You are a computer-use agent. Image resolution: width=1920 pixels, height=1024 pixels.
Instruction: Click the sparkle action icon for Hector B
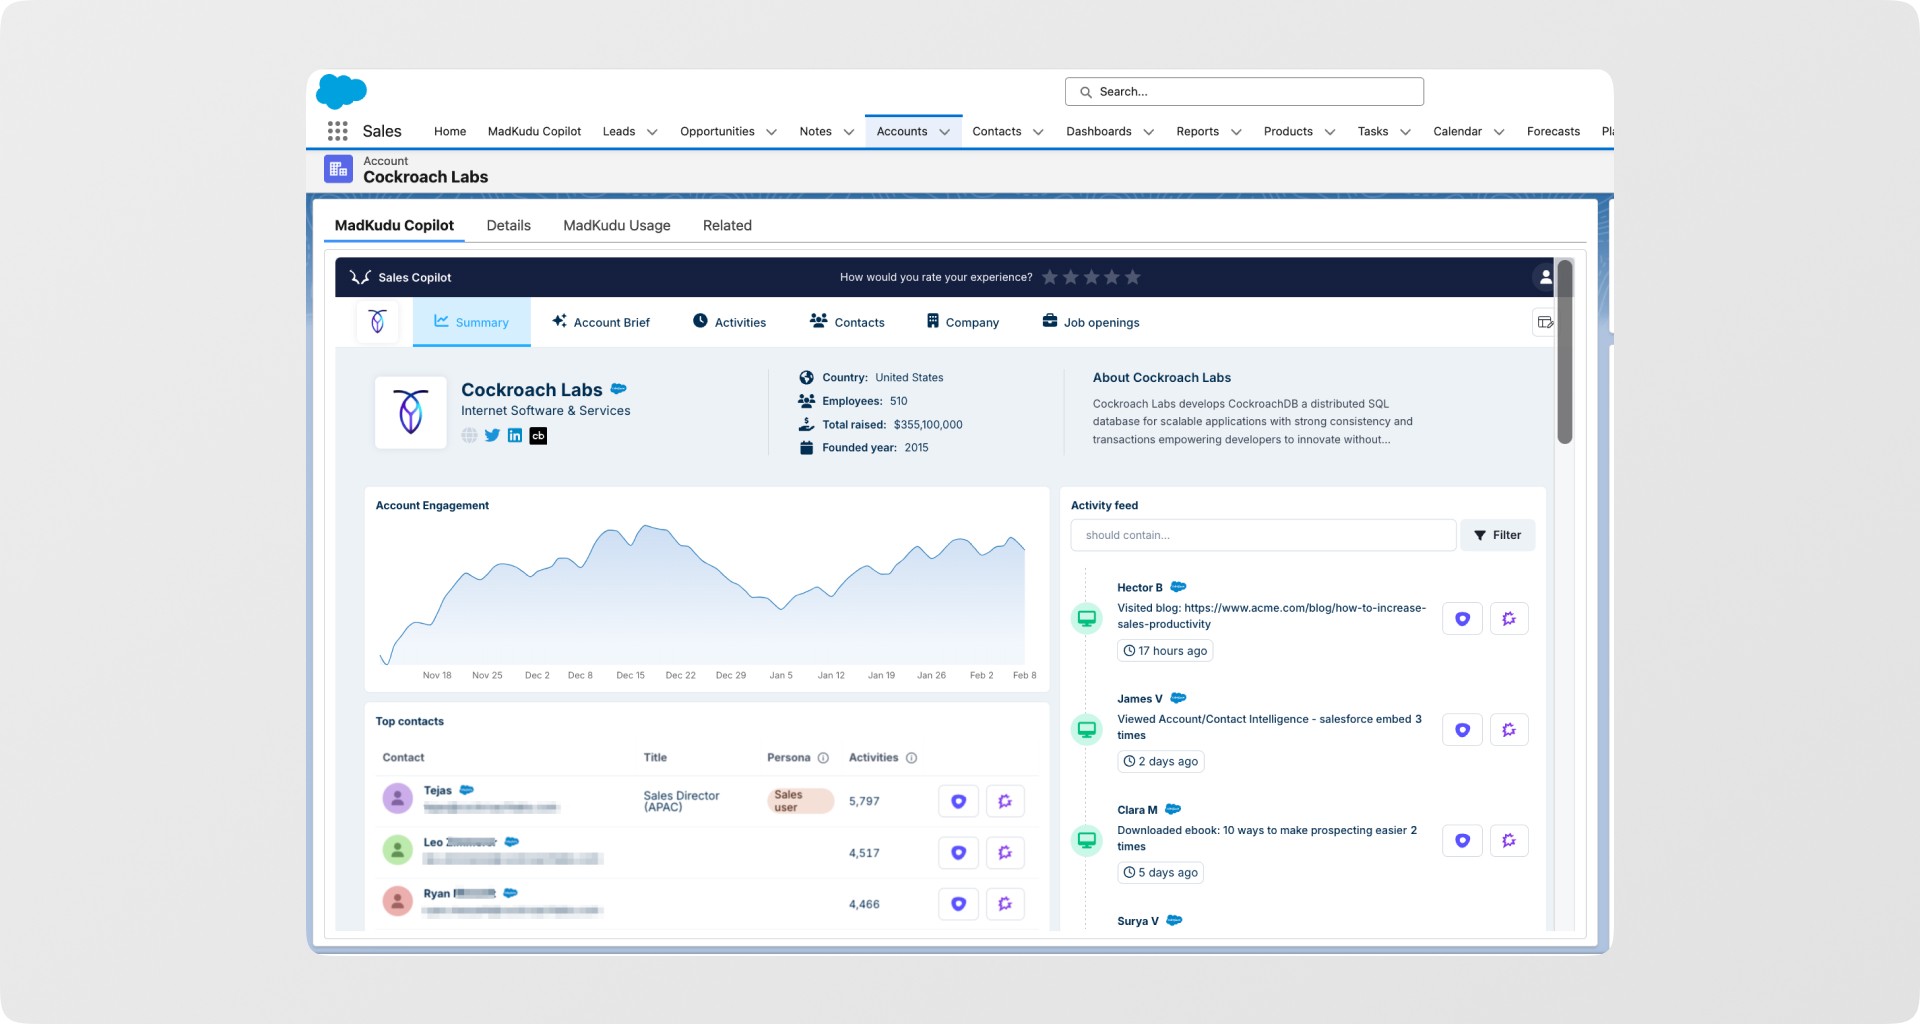1509,619
